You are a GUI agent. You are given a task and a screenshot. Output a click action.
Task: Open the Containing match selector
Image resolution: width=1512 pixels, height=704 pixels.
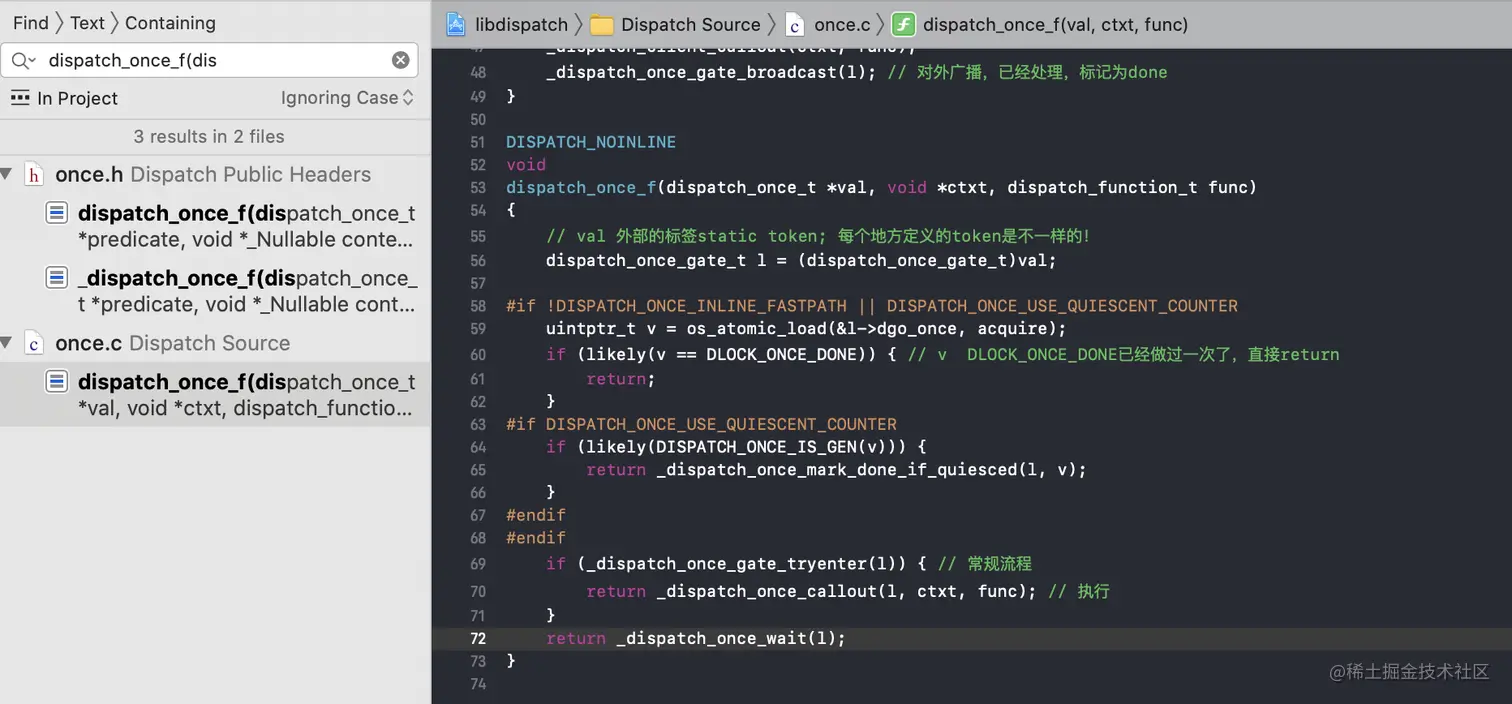170,22
